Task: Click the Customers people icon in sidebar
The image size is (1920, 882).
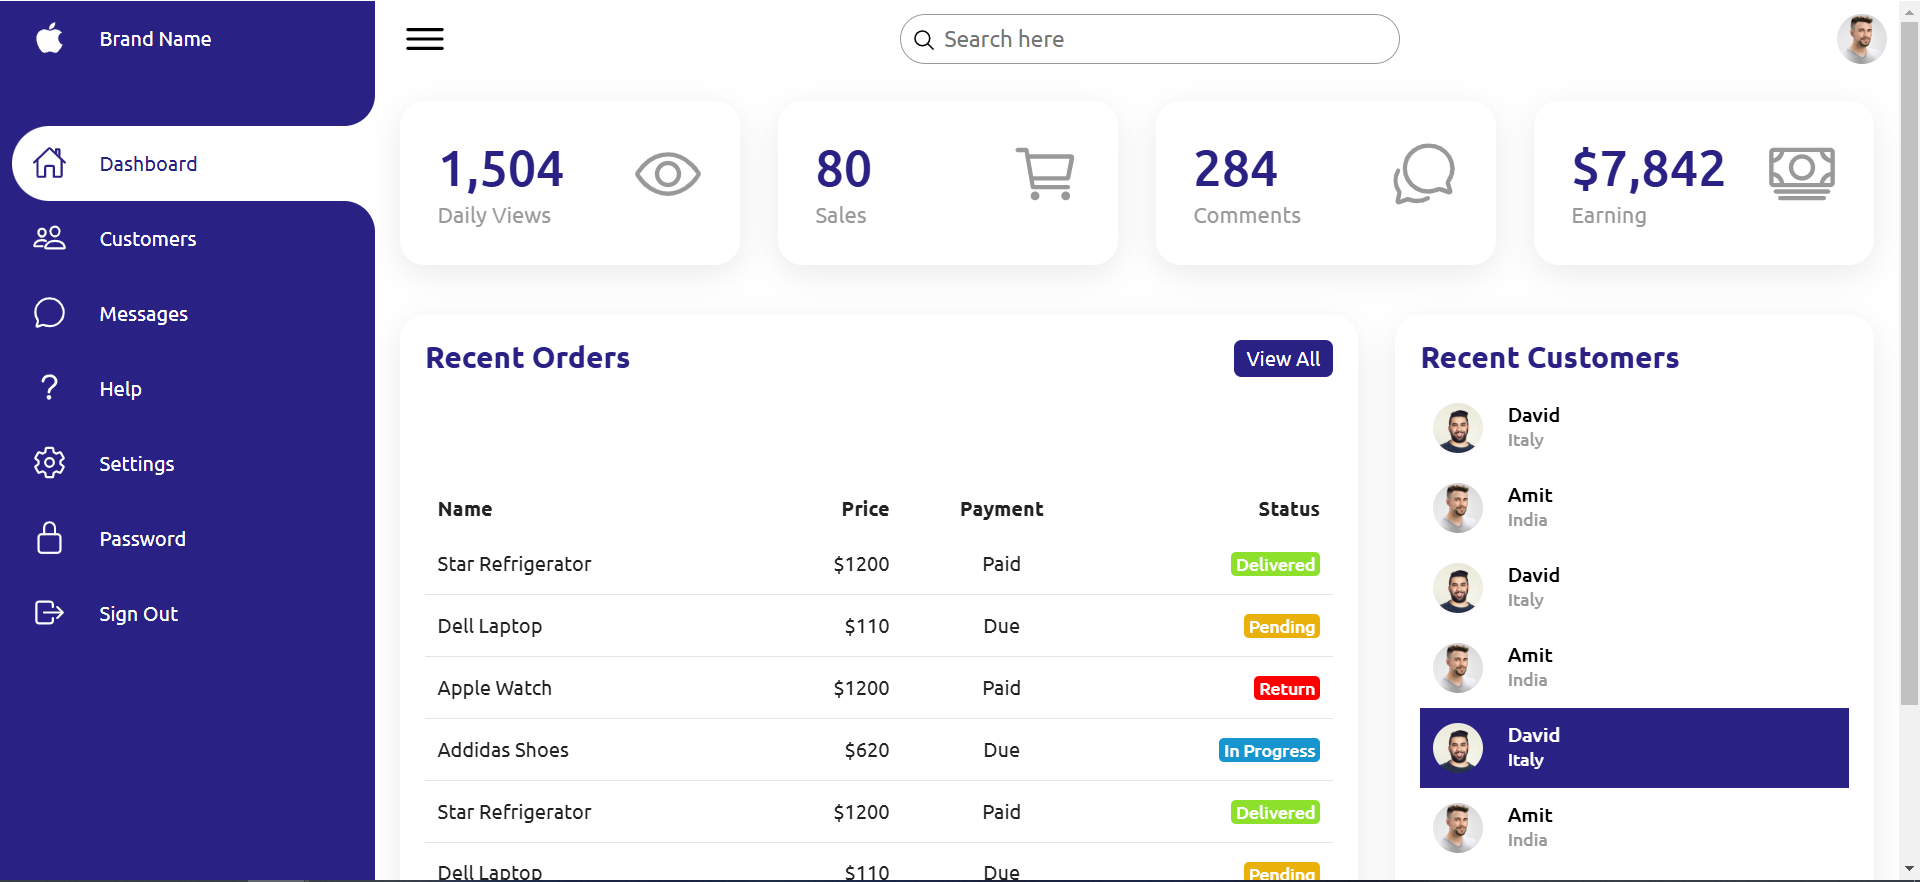Action: coord(49,238)
